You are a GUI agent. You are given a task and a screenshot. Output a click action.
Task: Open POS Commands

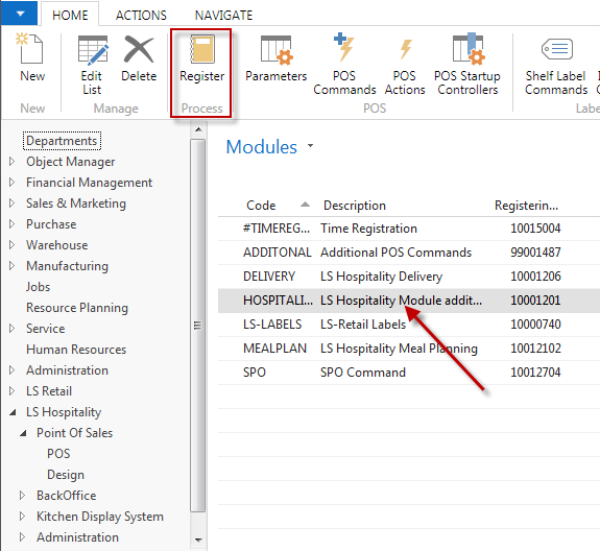click(x=344, y=64)
